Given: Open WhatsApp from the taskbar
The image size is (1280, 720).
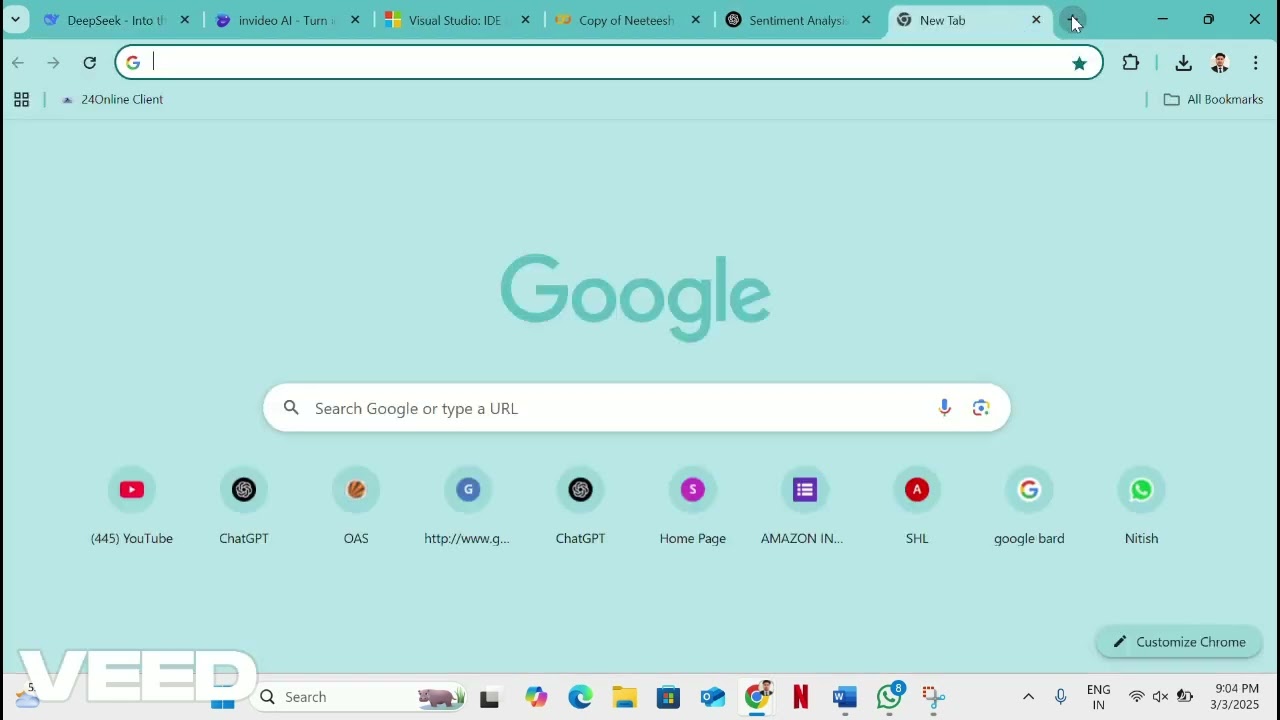Looking at the screenshot, I should (890, 697).
